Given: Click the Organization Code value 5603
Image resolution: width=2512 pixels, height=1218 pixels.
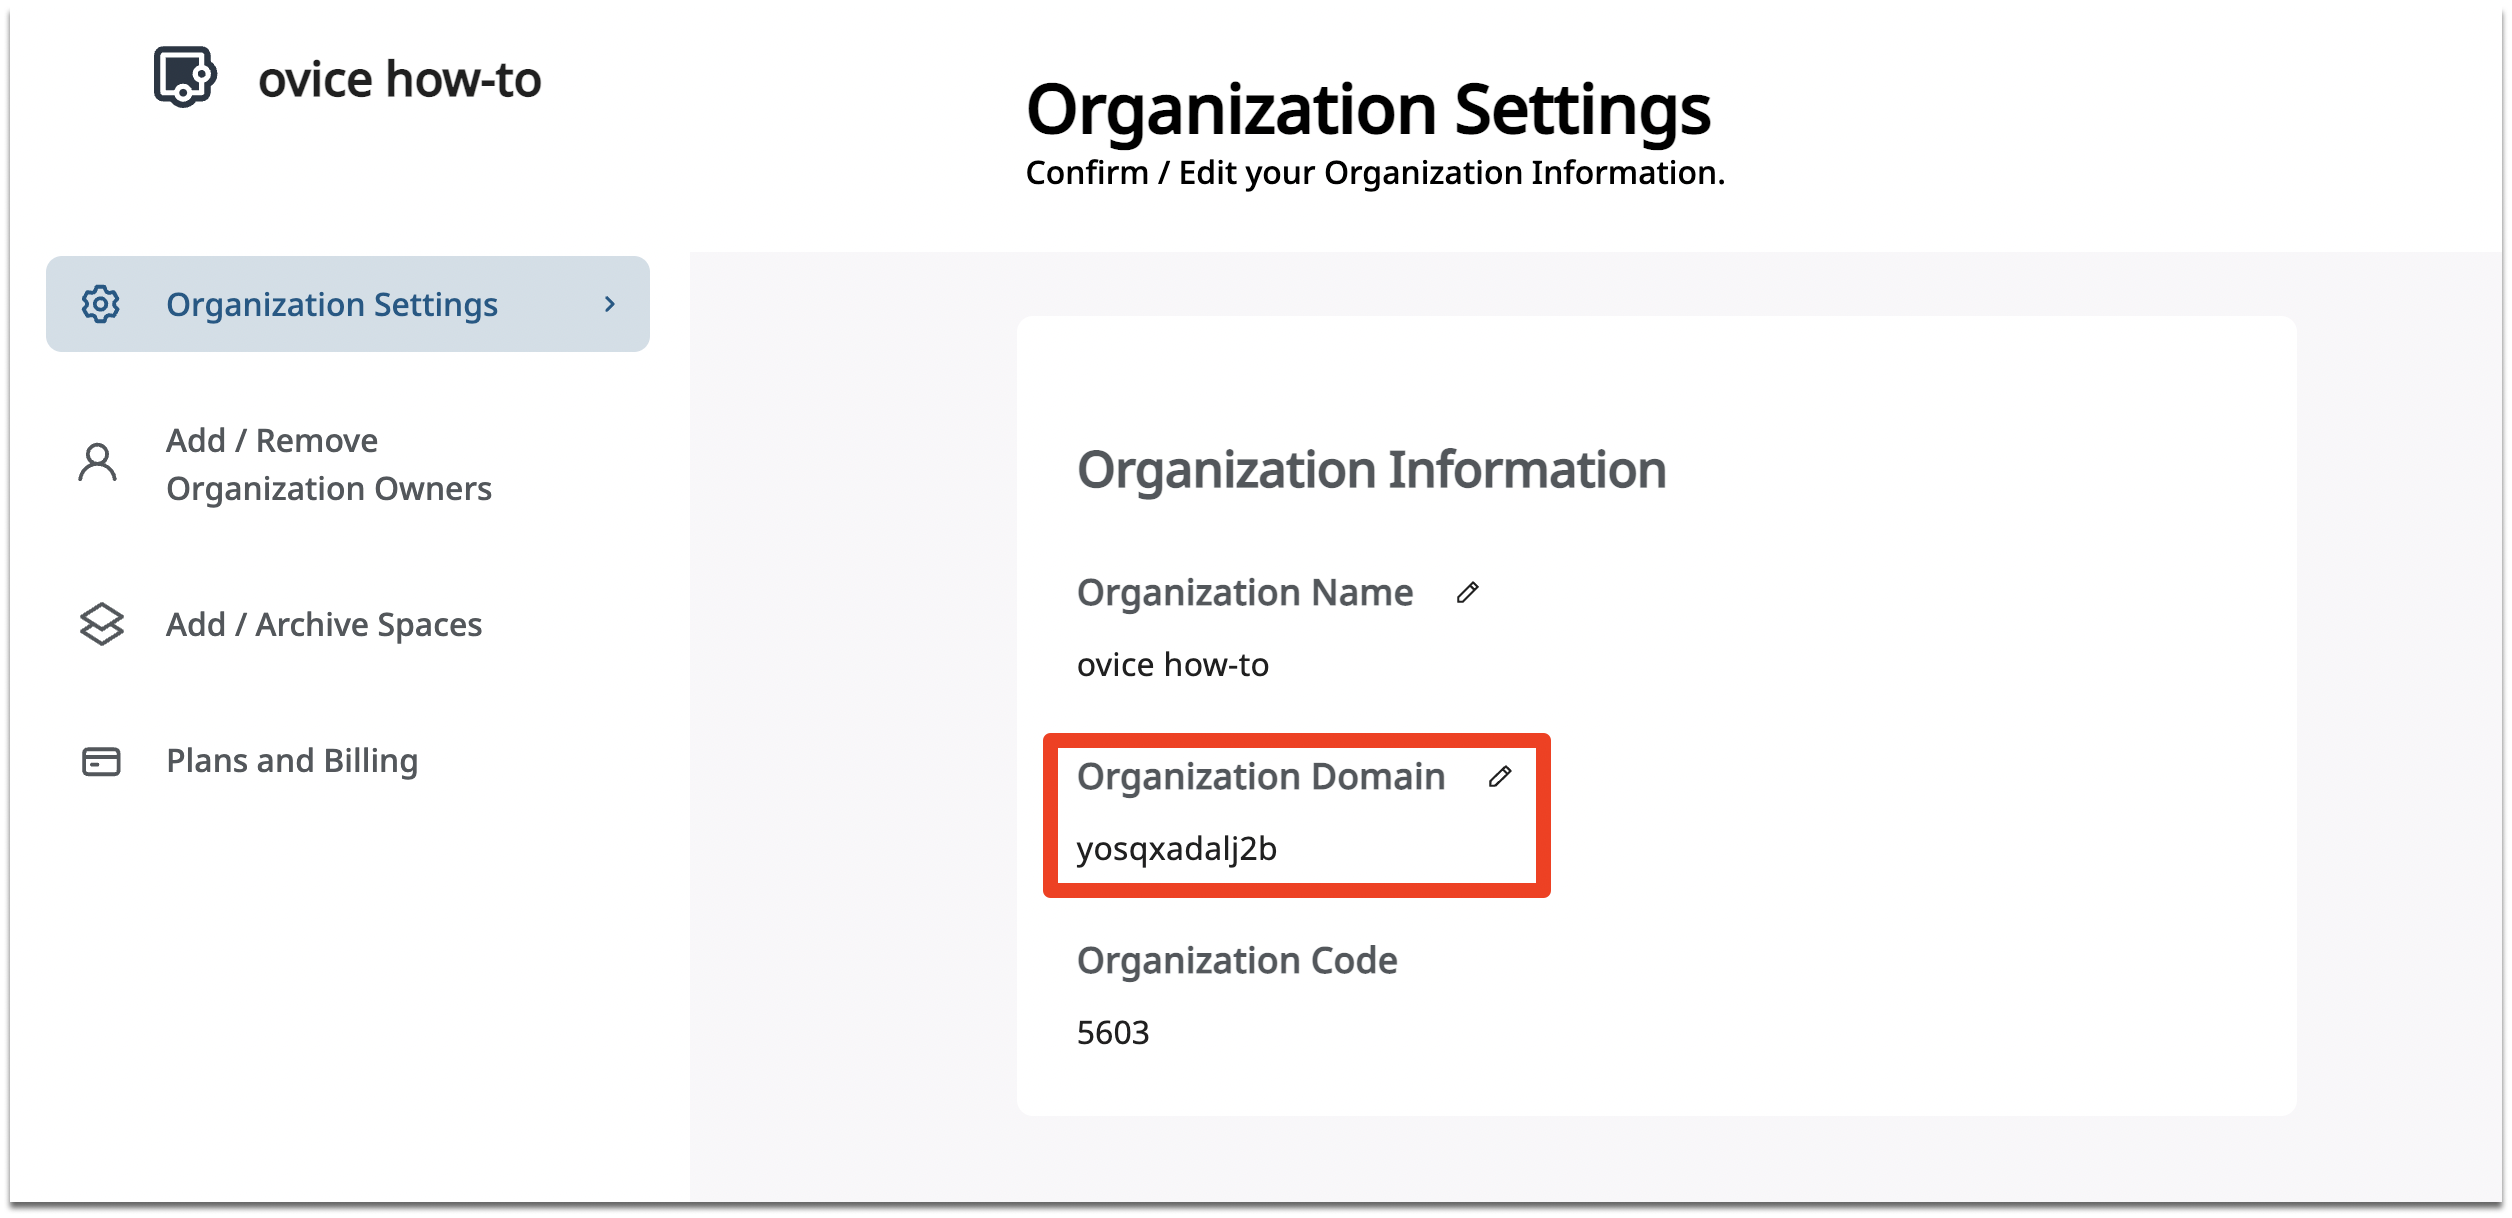Looking at the screenshot, I should [x=1113, y=1032].
